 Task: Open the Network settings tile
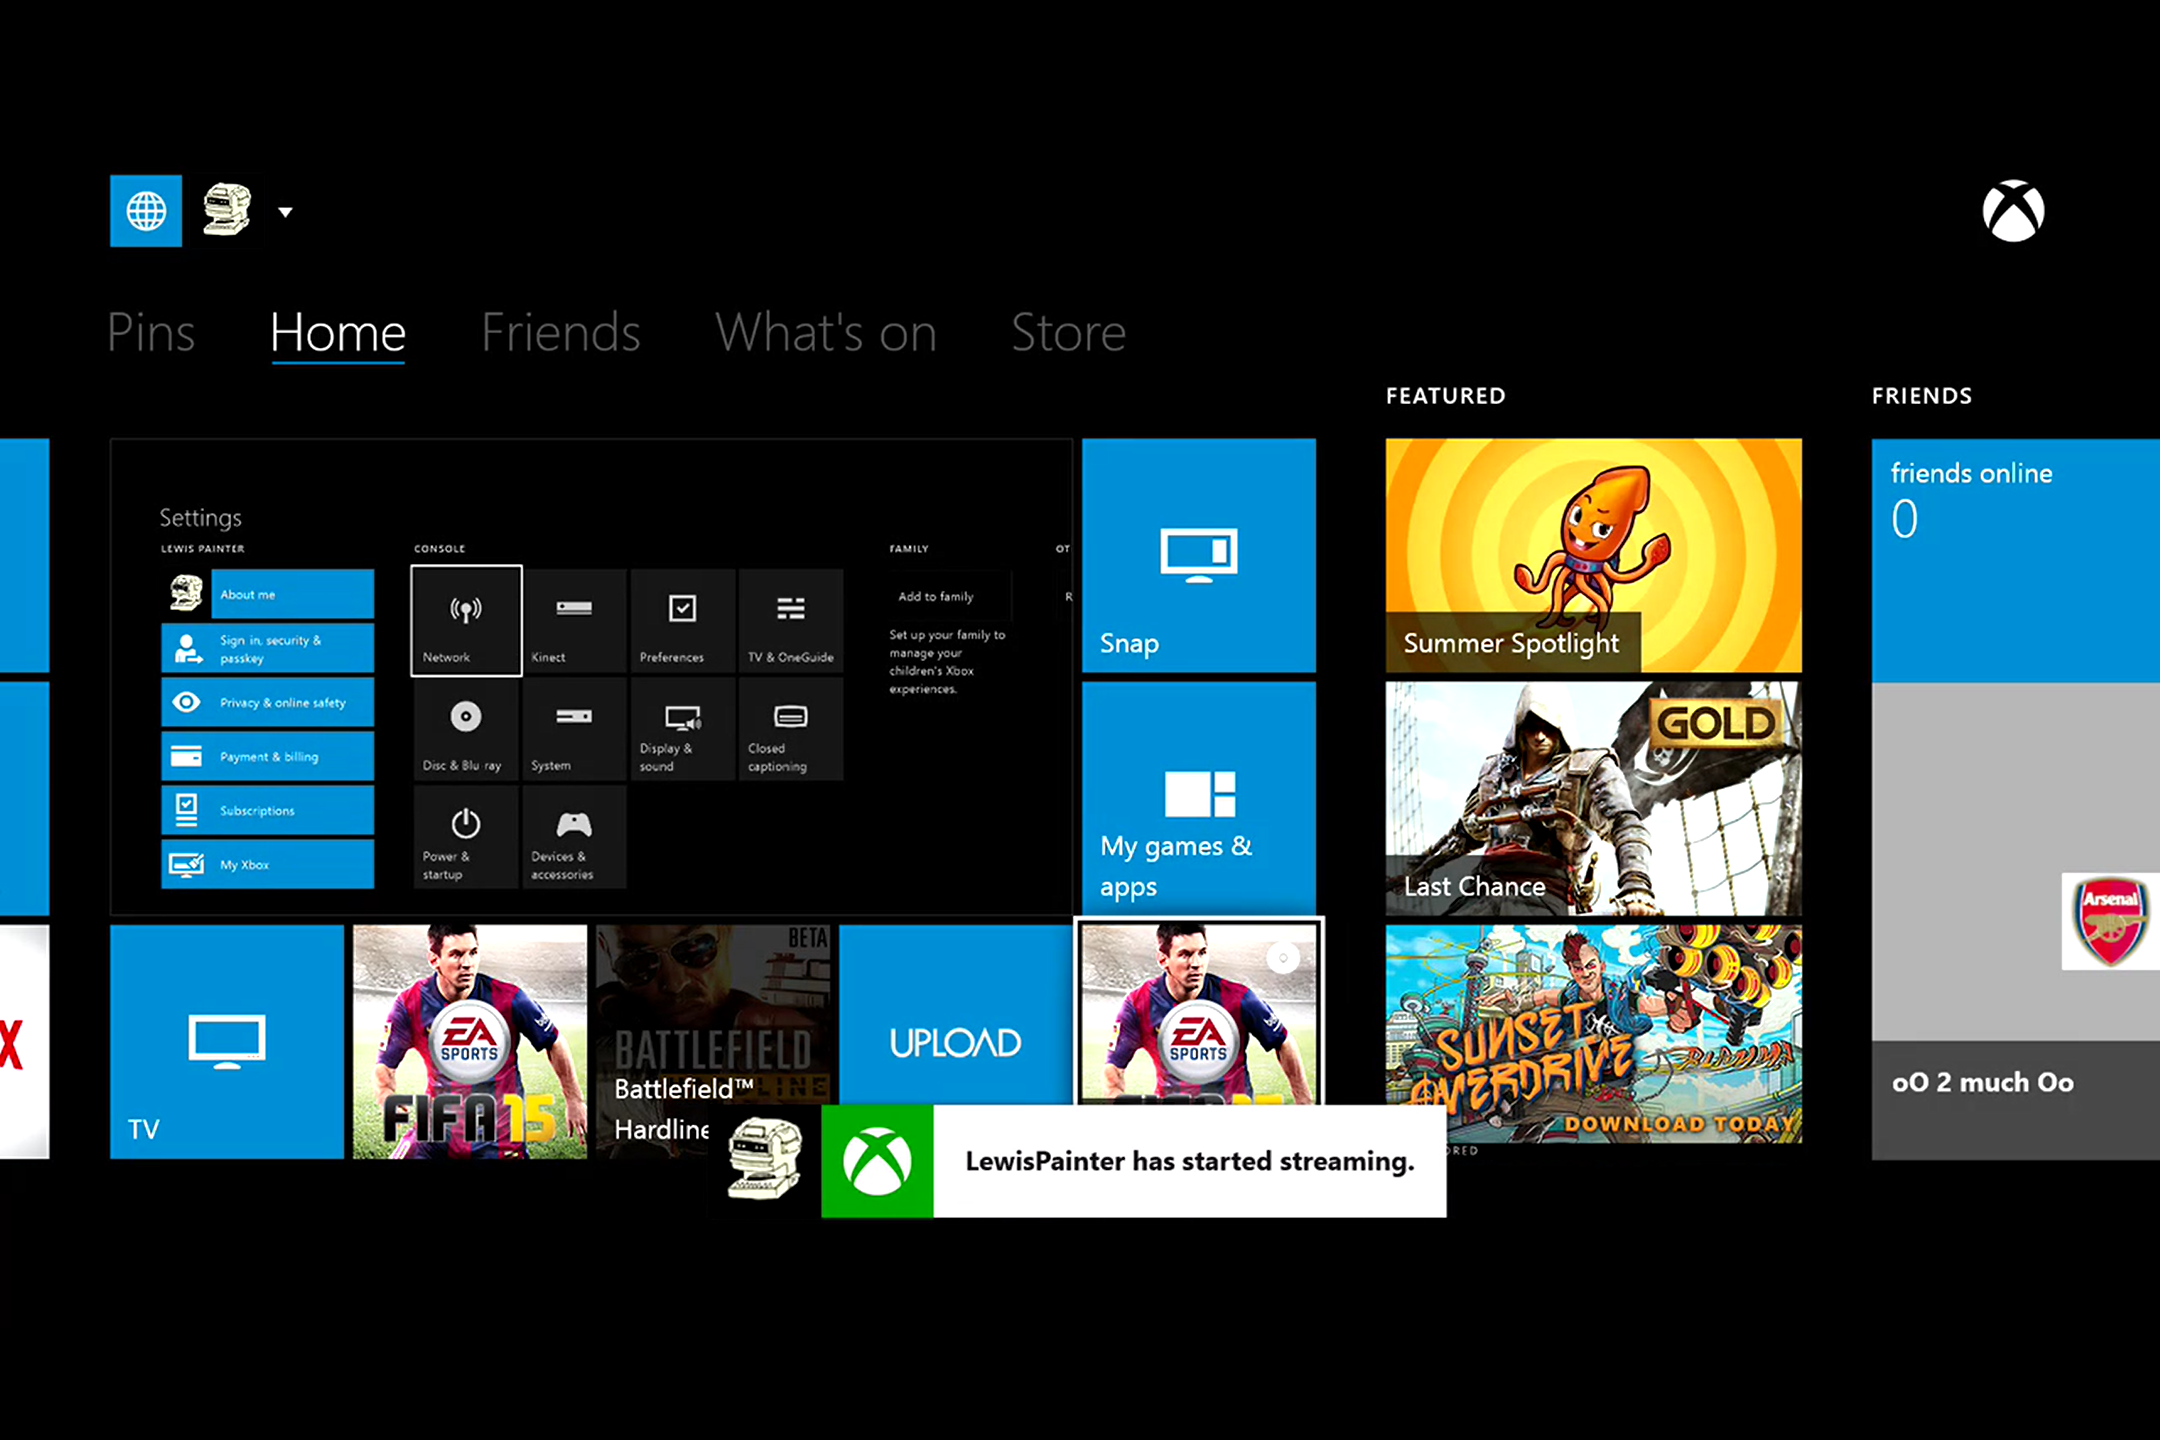tap(466, 621)
